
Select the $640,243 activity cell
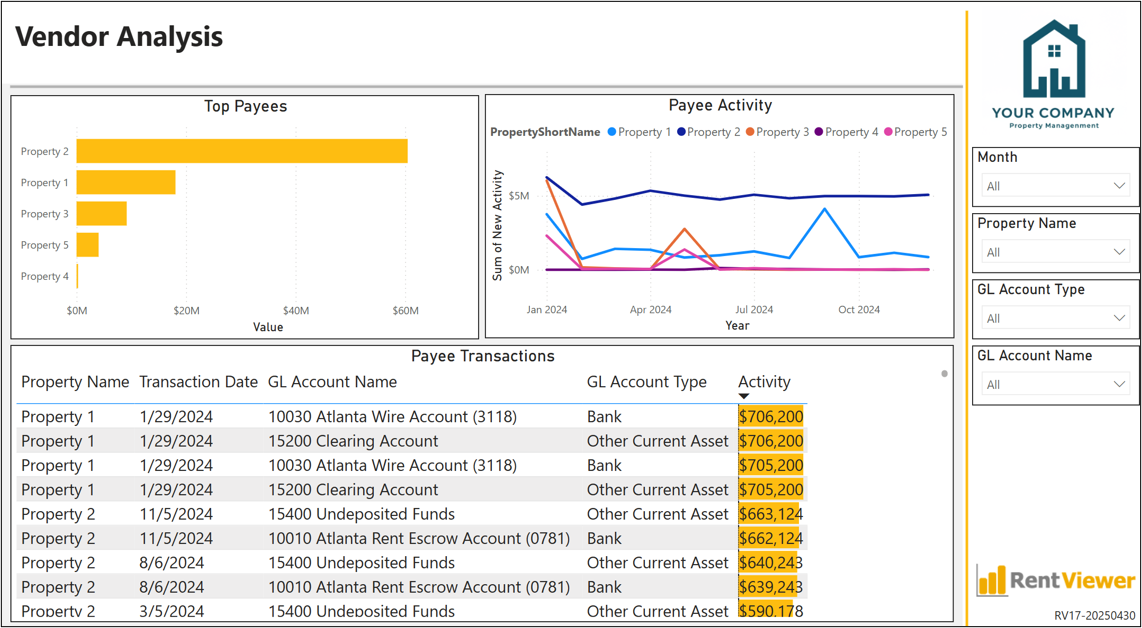coord(771,563)
